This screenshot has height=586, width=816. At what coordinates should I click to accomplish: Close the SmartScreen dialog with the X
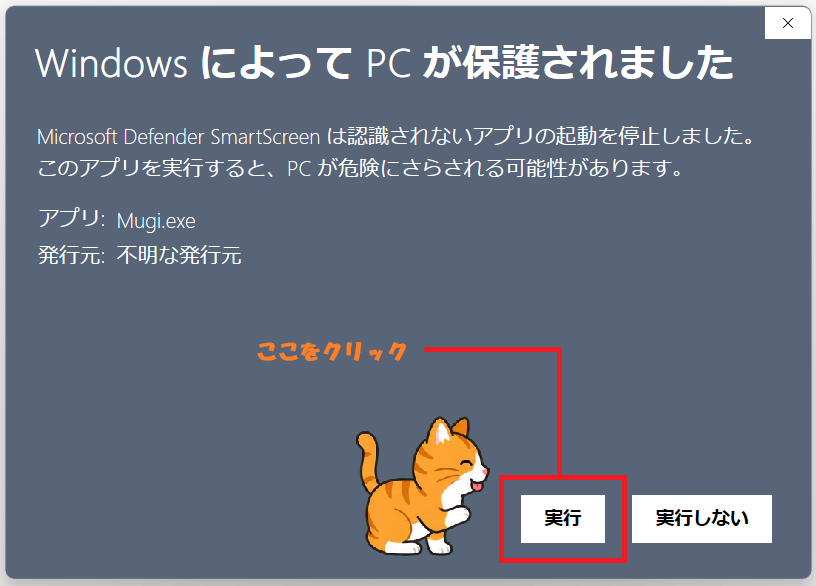pos(787,23)
